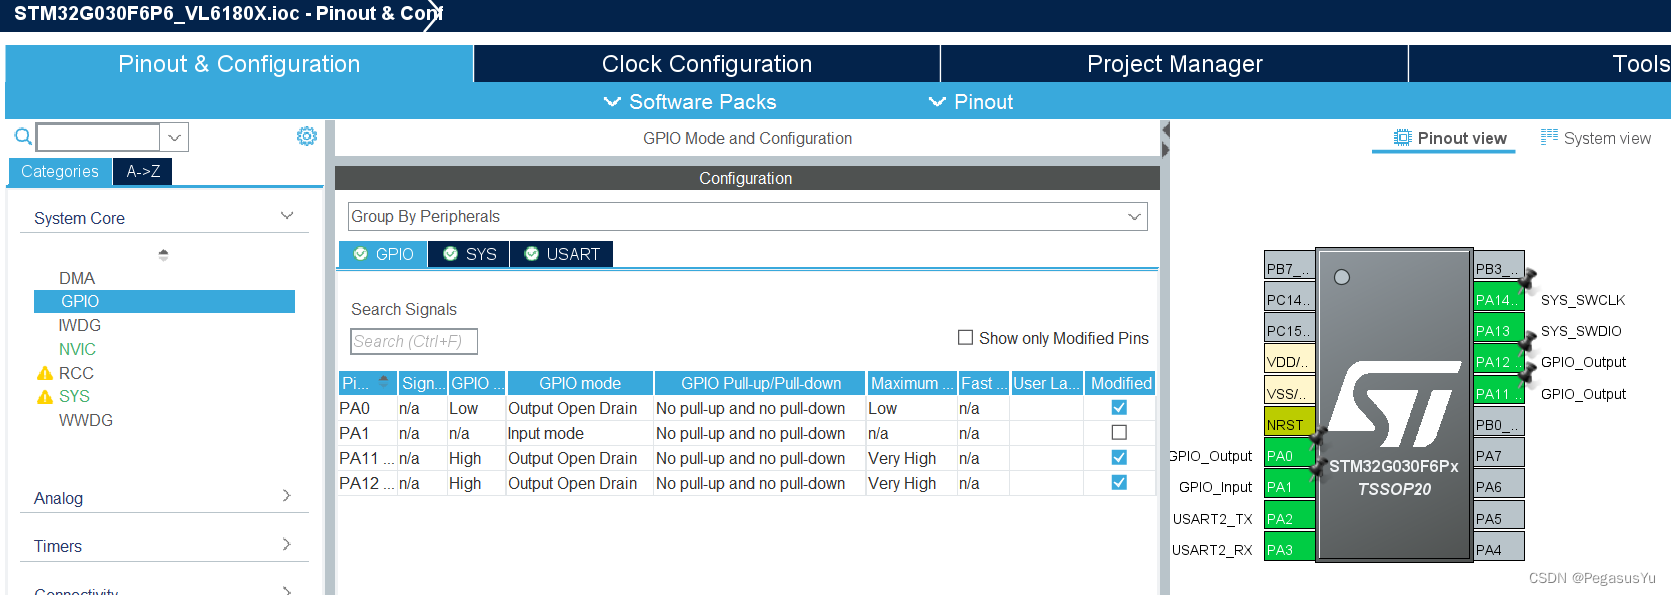
Task: Open the USART peripheral tab
Action: pyautogui.click(x=562, y=254)
